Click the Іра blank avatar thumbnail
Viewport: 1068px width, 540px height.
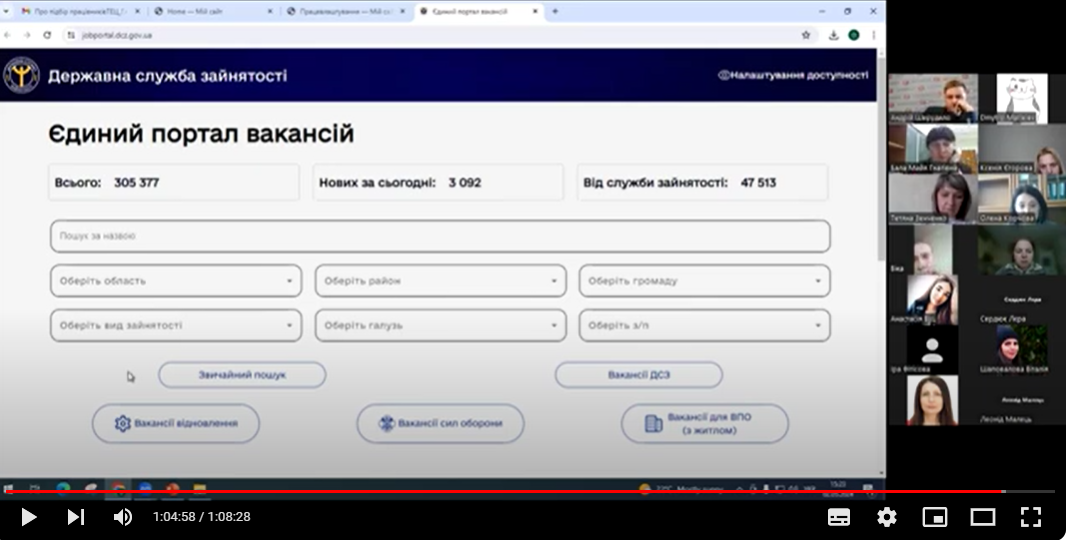[932, 349]
